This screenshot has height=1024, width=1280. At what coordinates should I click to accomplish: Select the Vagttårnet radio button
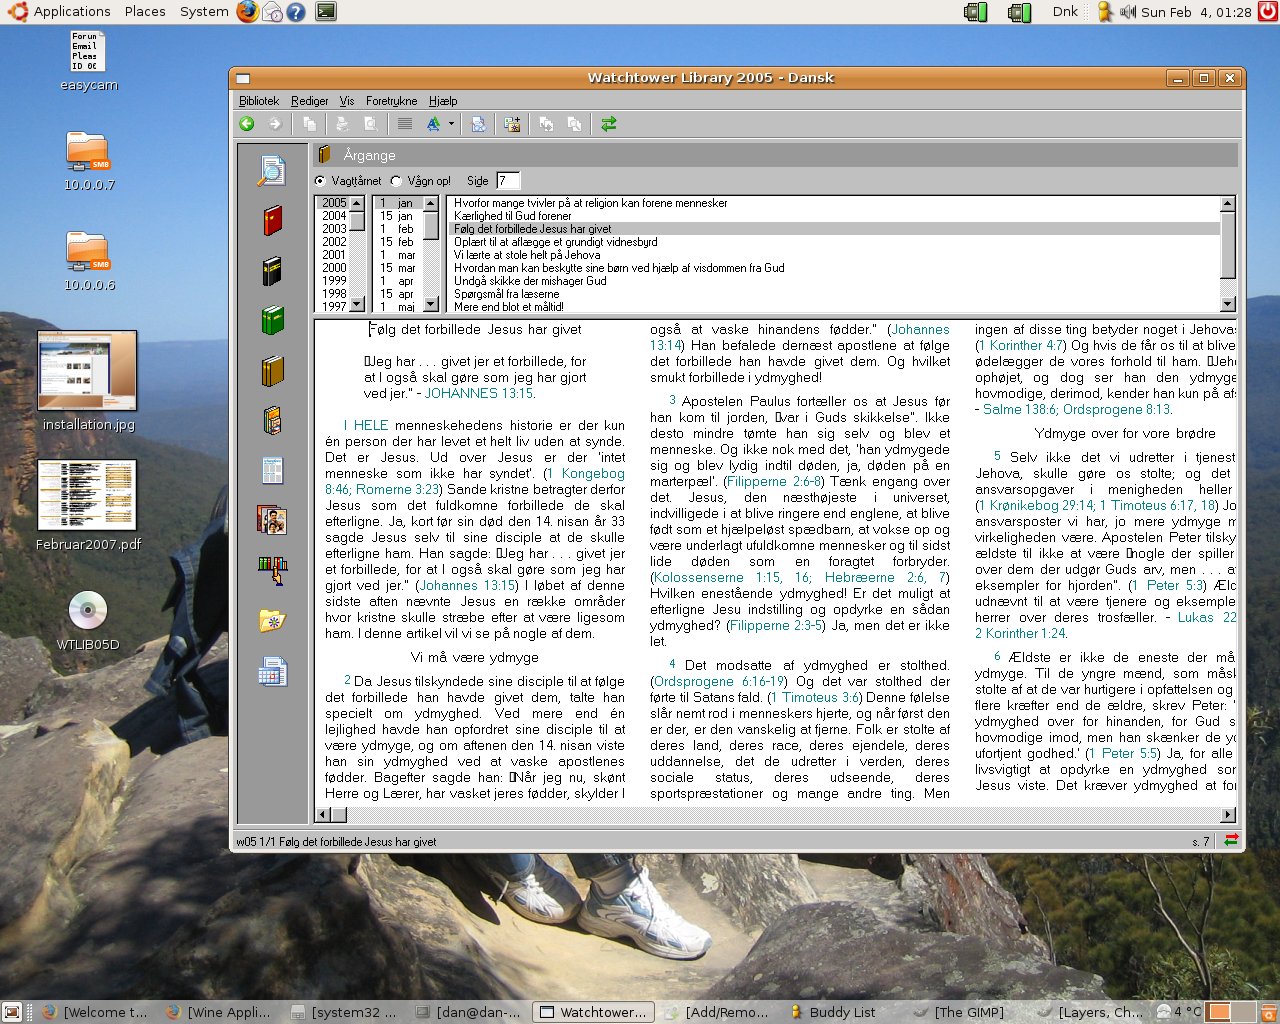pyautogui.click(x=320, y=181)
